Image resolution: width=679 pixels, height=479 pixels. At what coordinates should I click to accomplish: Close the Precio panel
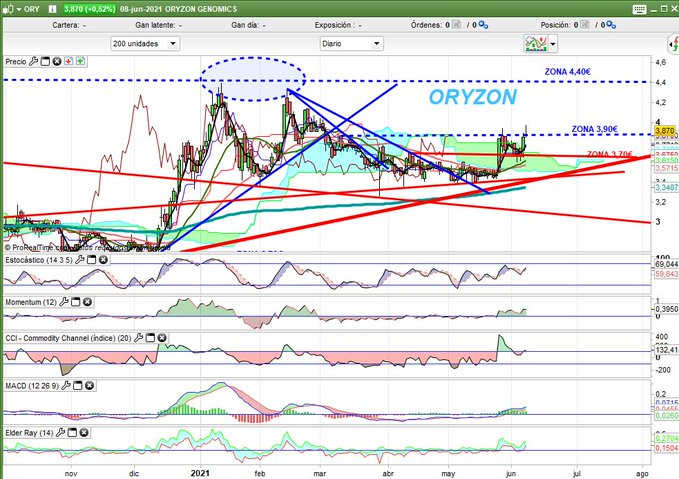pyautogui.click(x=57, y=61)
